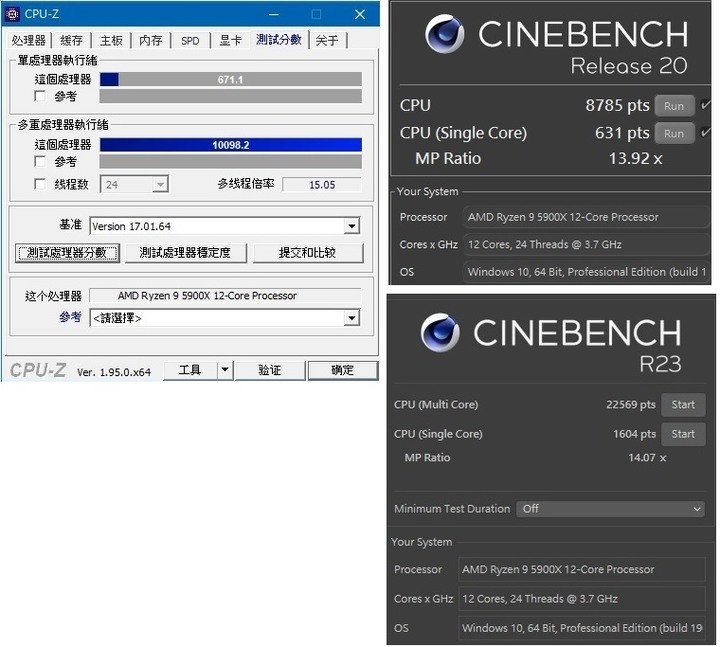
Task: Click the 验证 button
Action: (x=270, y=370)
